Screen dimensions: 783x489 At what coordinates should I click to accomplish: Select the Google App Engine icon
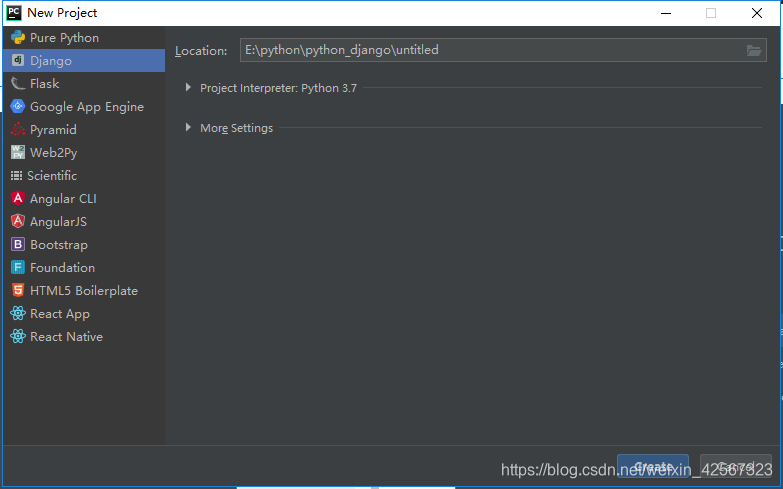pyautogui.click(x=18, y=106)
